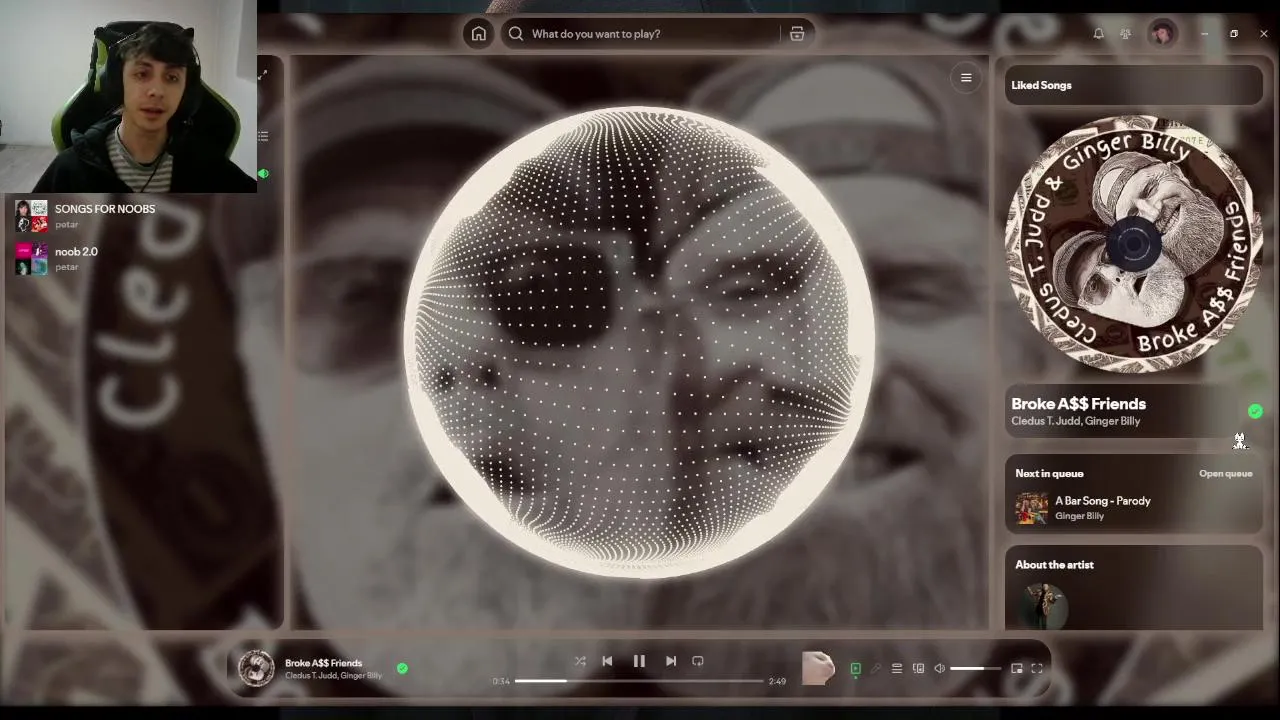
Task: Open Ginger Billy under the next-in-queue song
Action: pos(1079,516)
